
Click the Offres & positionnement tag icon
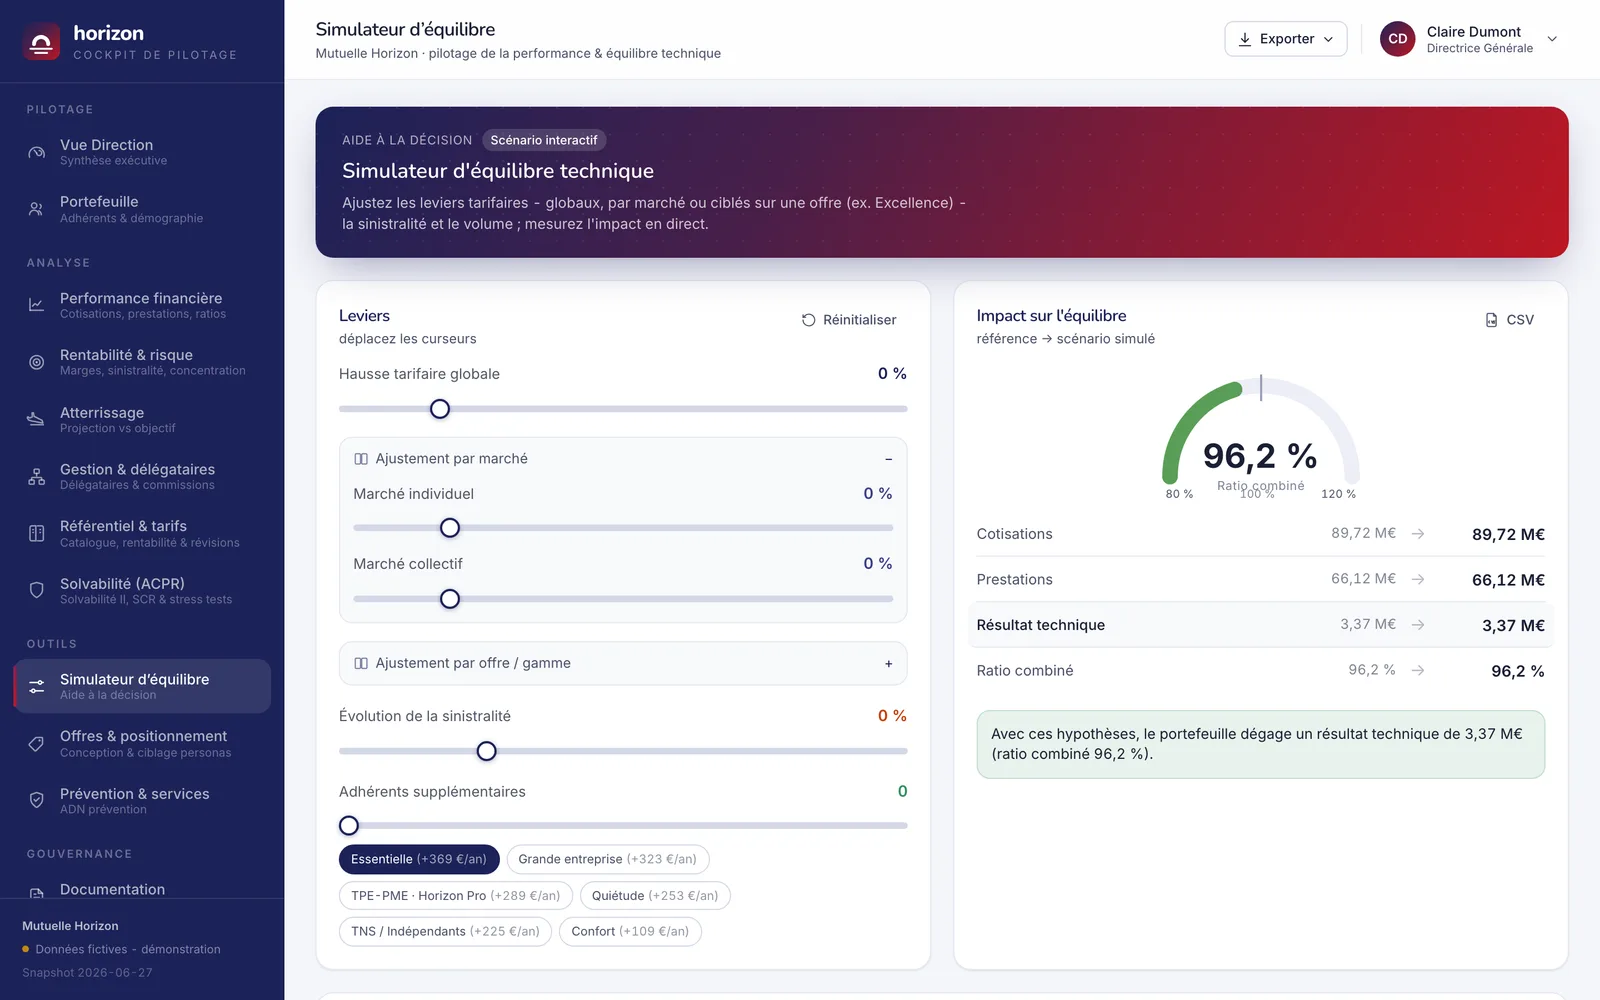(36, 743)
